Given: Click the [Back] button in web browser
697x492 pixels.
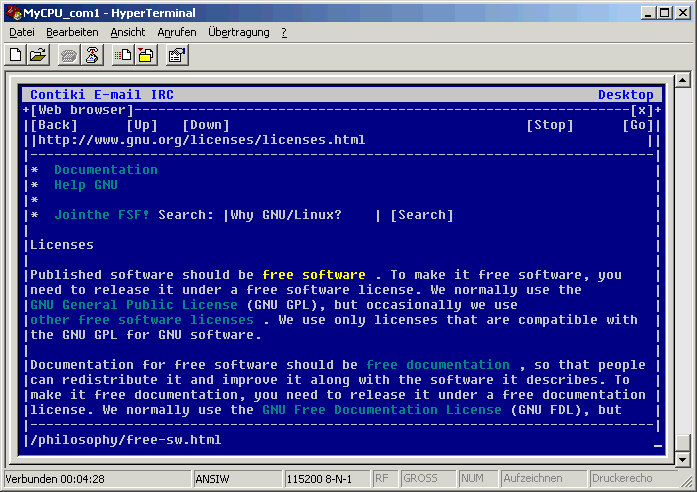Looking at the screenshot, I should tap(54, 125).
